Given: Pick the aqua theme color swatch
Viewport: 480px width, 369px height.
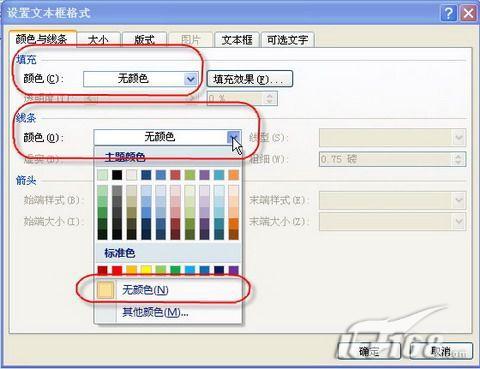Looking at the screenshot, I should pos(219,175).
